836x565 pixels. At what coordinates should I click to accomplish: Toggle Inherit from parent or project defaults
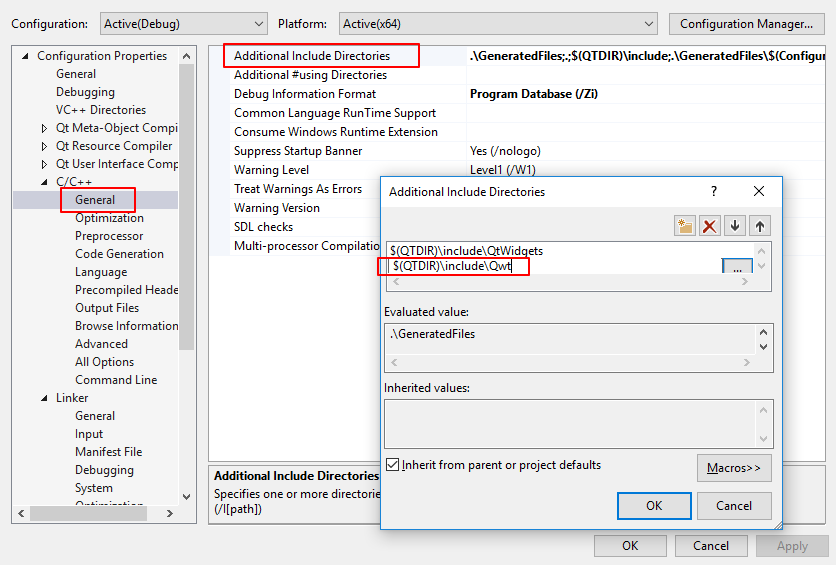tap(393, 465)
